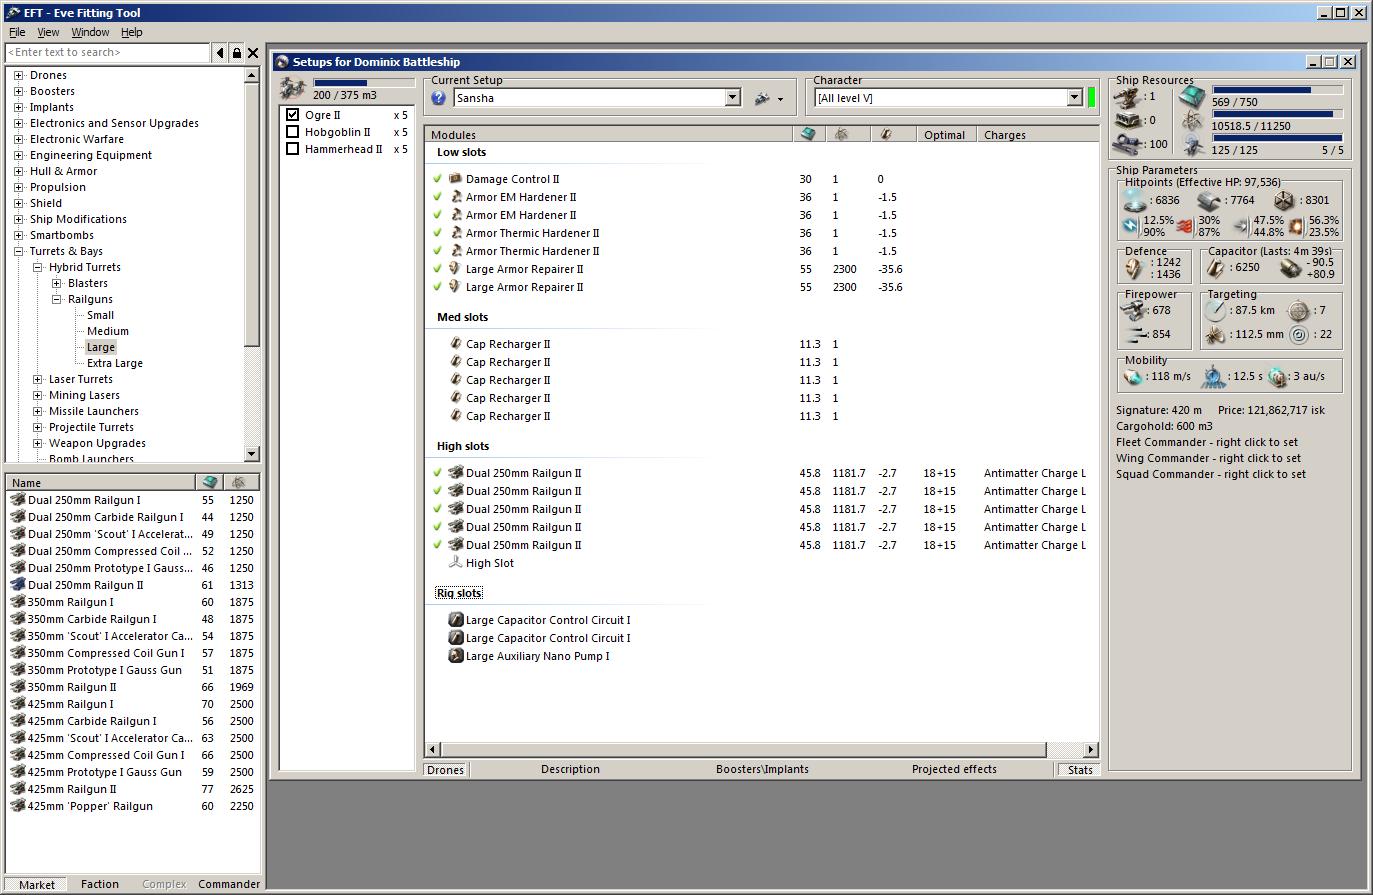This screenshot has width=1373, height=895.
Task: Click the Large Auxiliary Nano Pump I rig icon
Action: pyautogui.click(x=456, y=656)
